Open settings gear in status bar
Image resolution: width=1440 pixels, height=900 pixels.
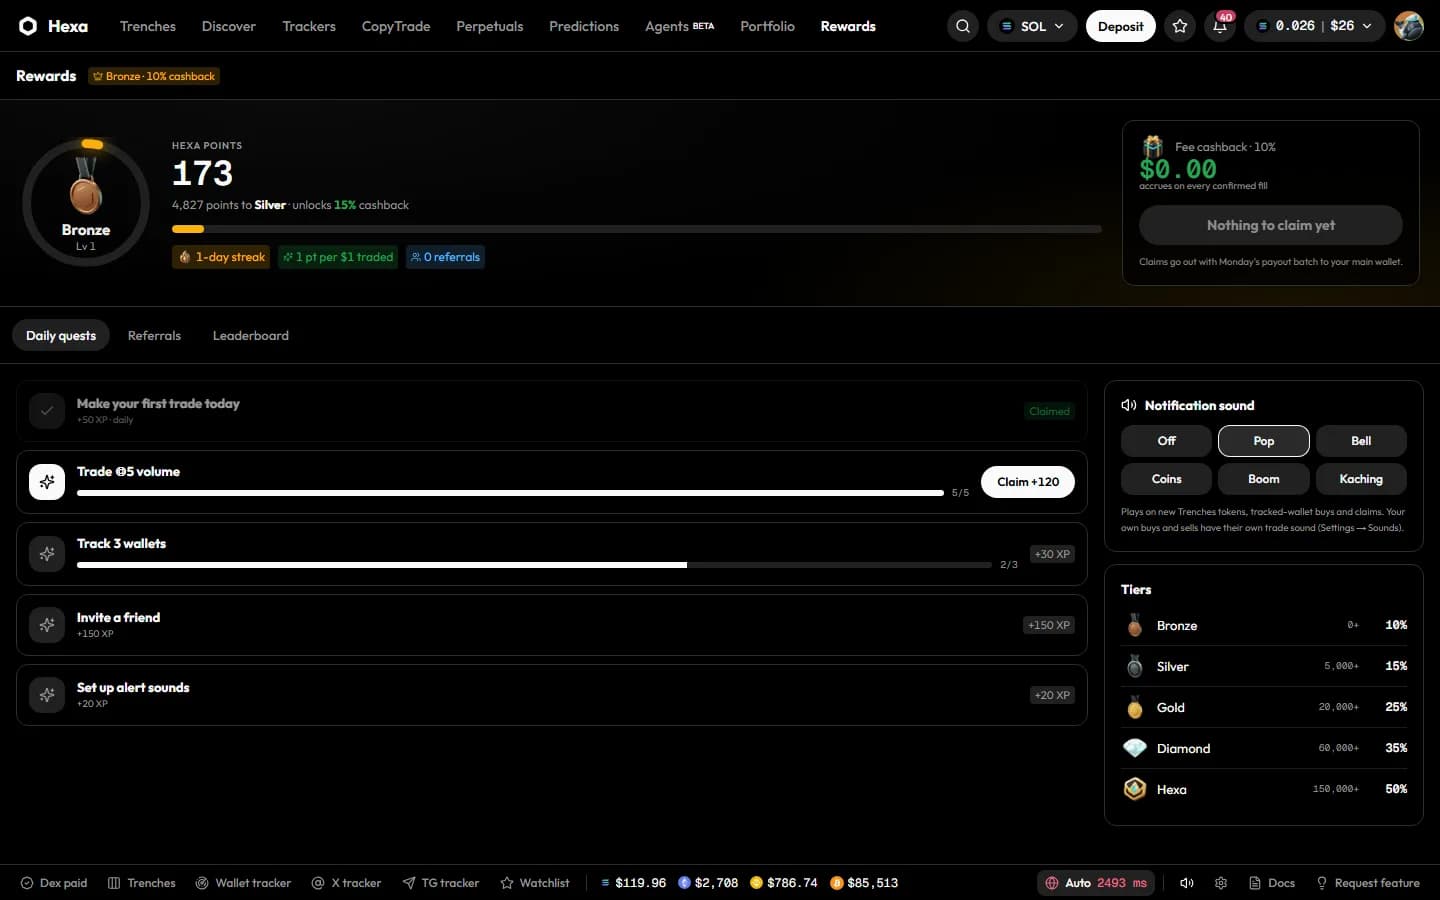click(x=1221, y=883)
